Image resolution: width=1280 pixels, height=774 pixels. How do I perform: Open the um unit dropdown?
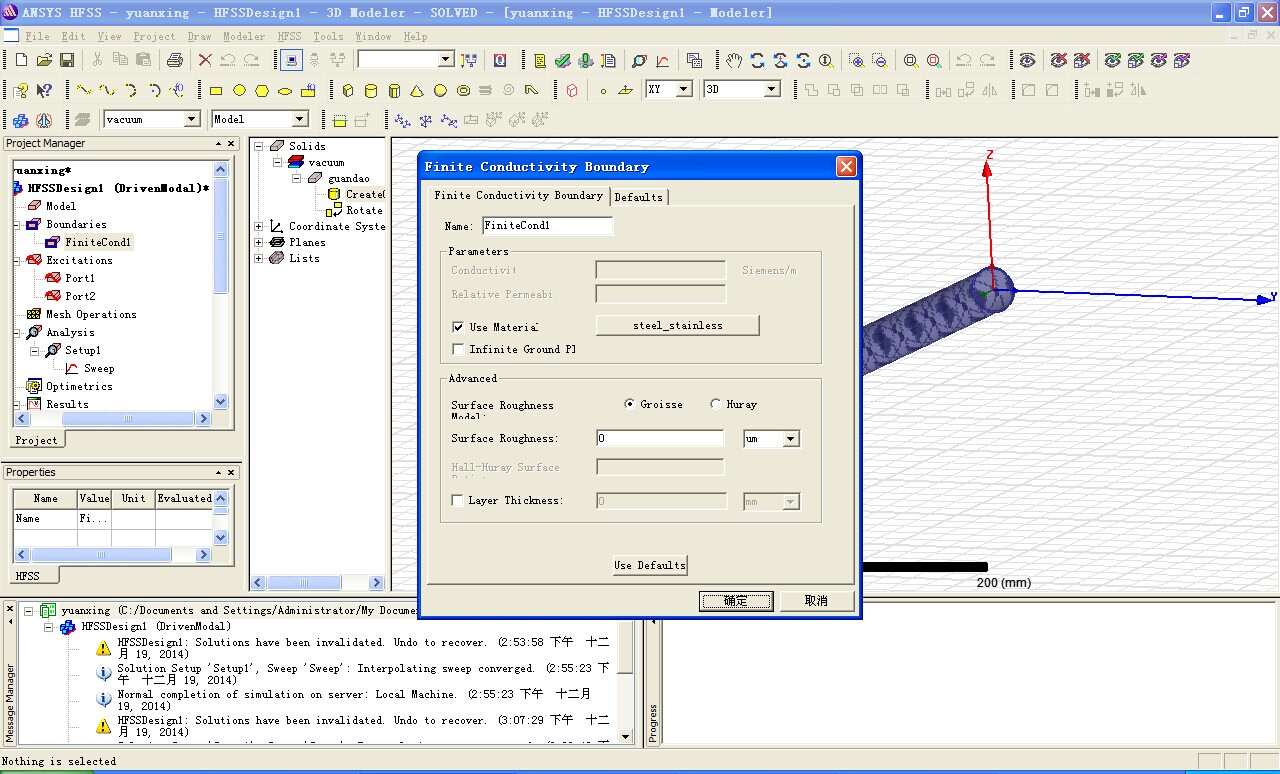coord(791,439)
